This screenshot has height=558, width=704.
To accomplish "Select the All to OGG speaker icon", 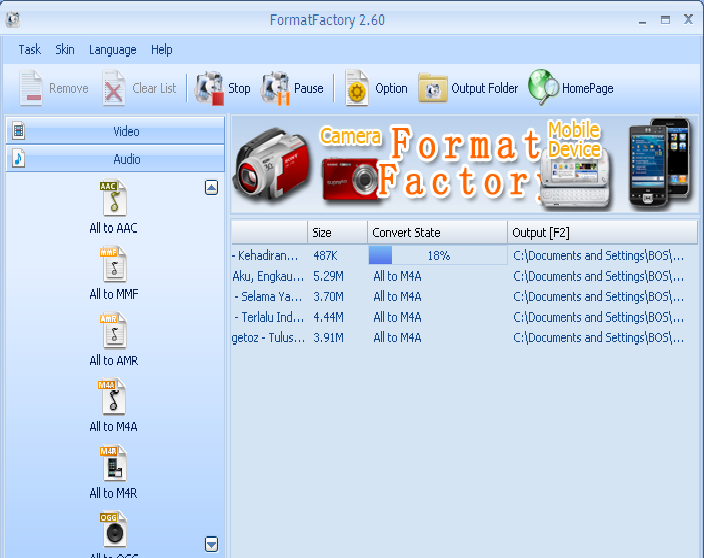I will 114,529.
